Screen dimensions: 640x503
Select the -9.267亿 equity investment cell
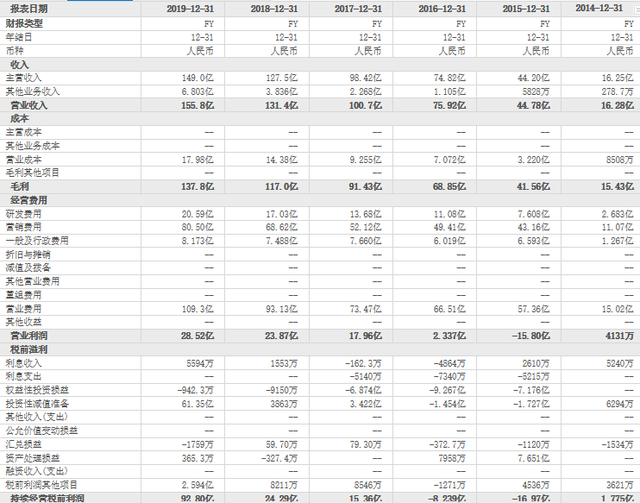[447, 390]
